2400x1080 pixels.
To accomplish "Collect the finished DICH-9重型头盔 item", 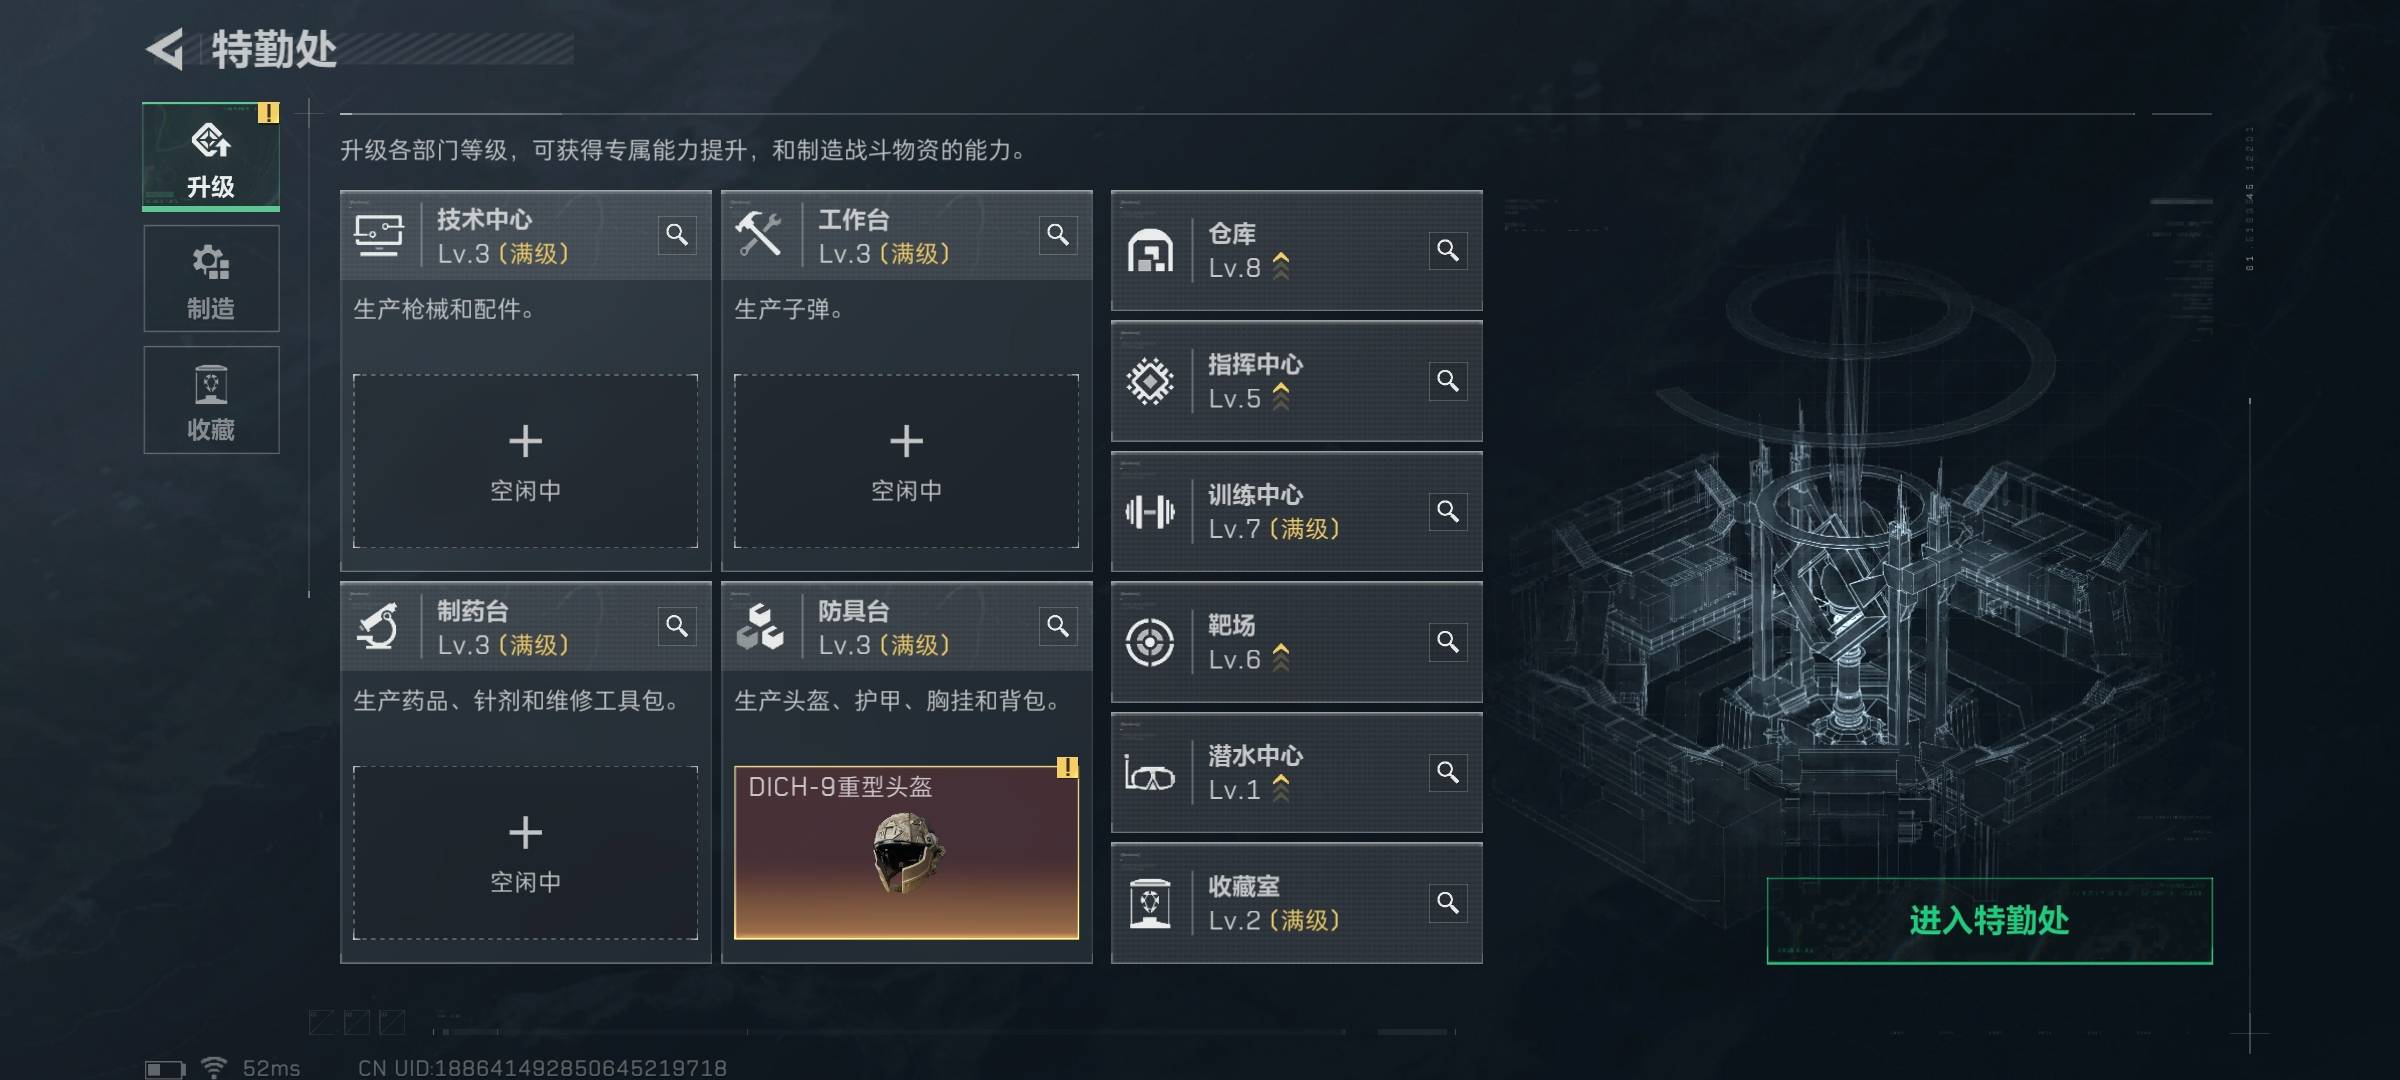I will point(906,853).
